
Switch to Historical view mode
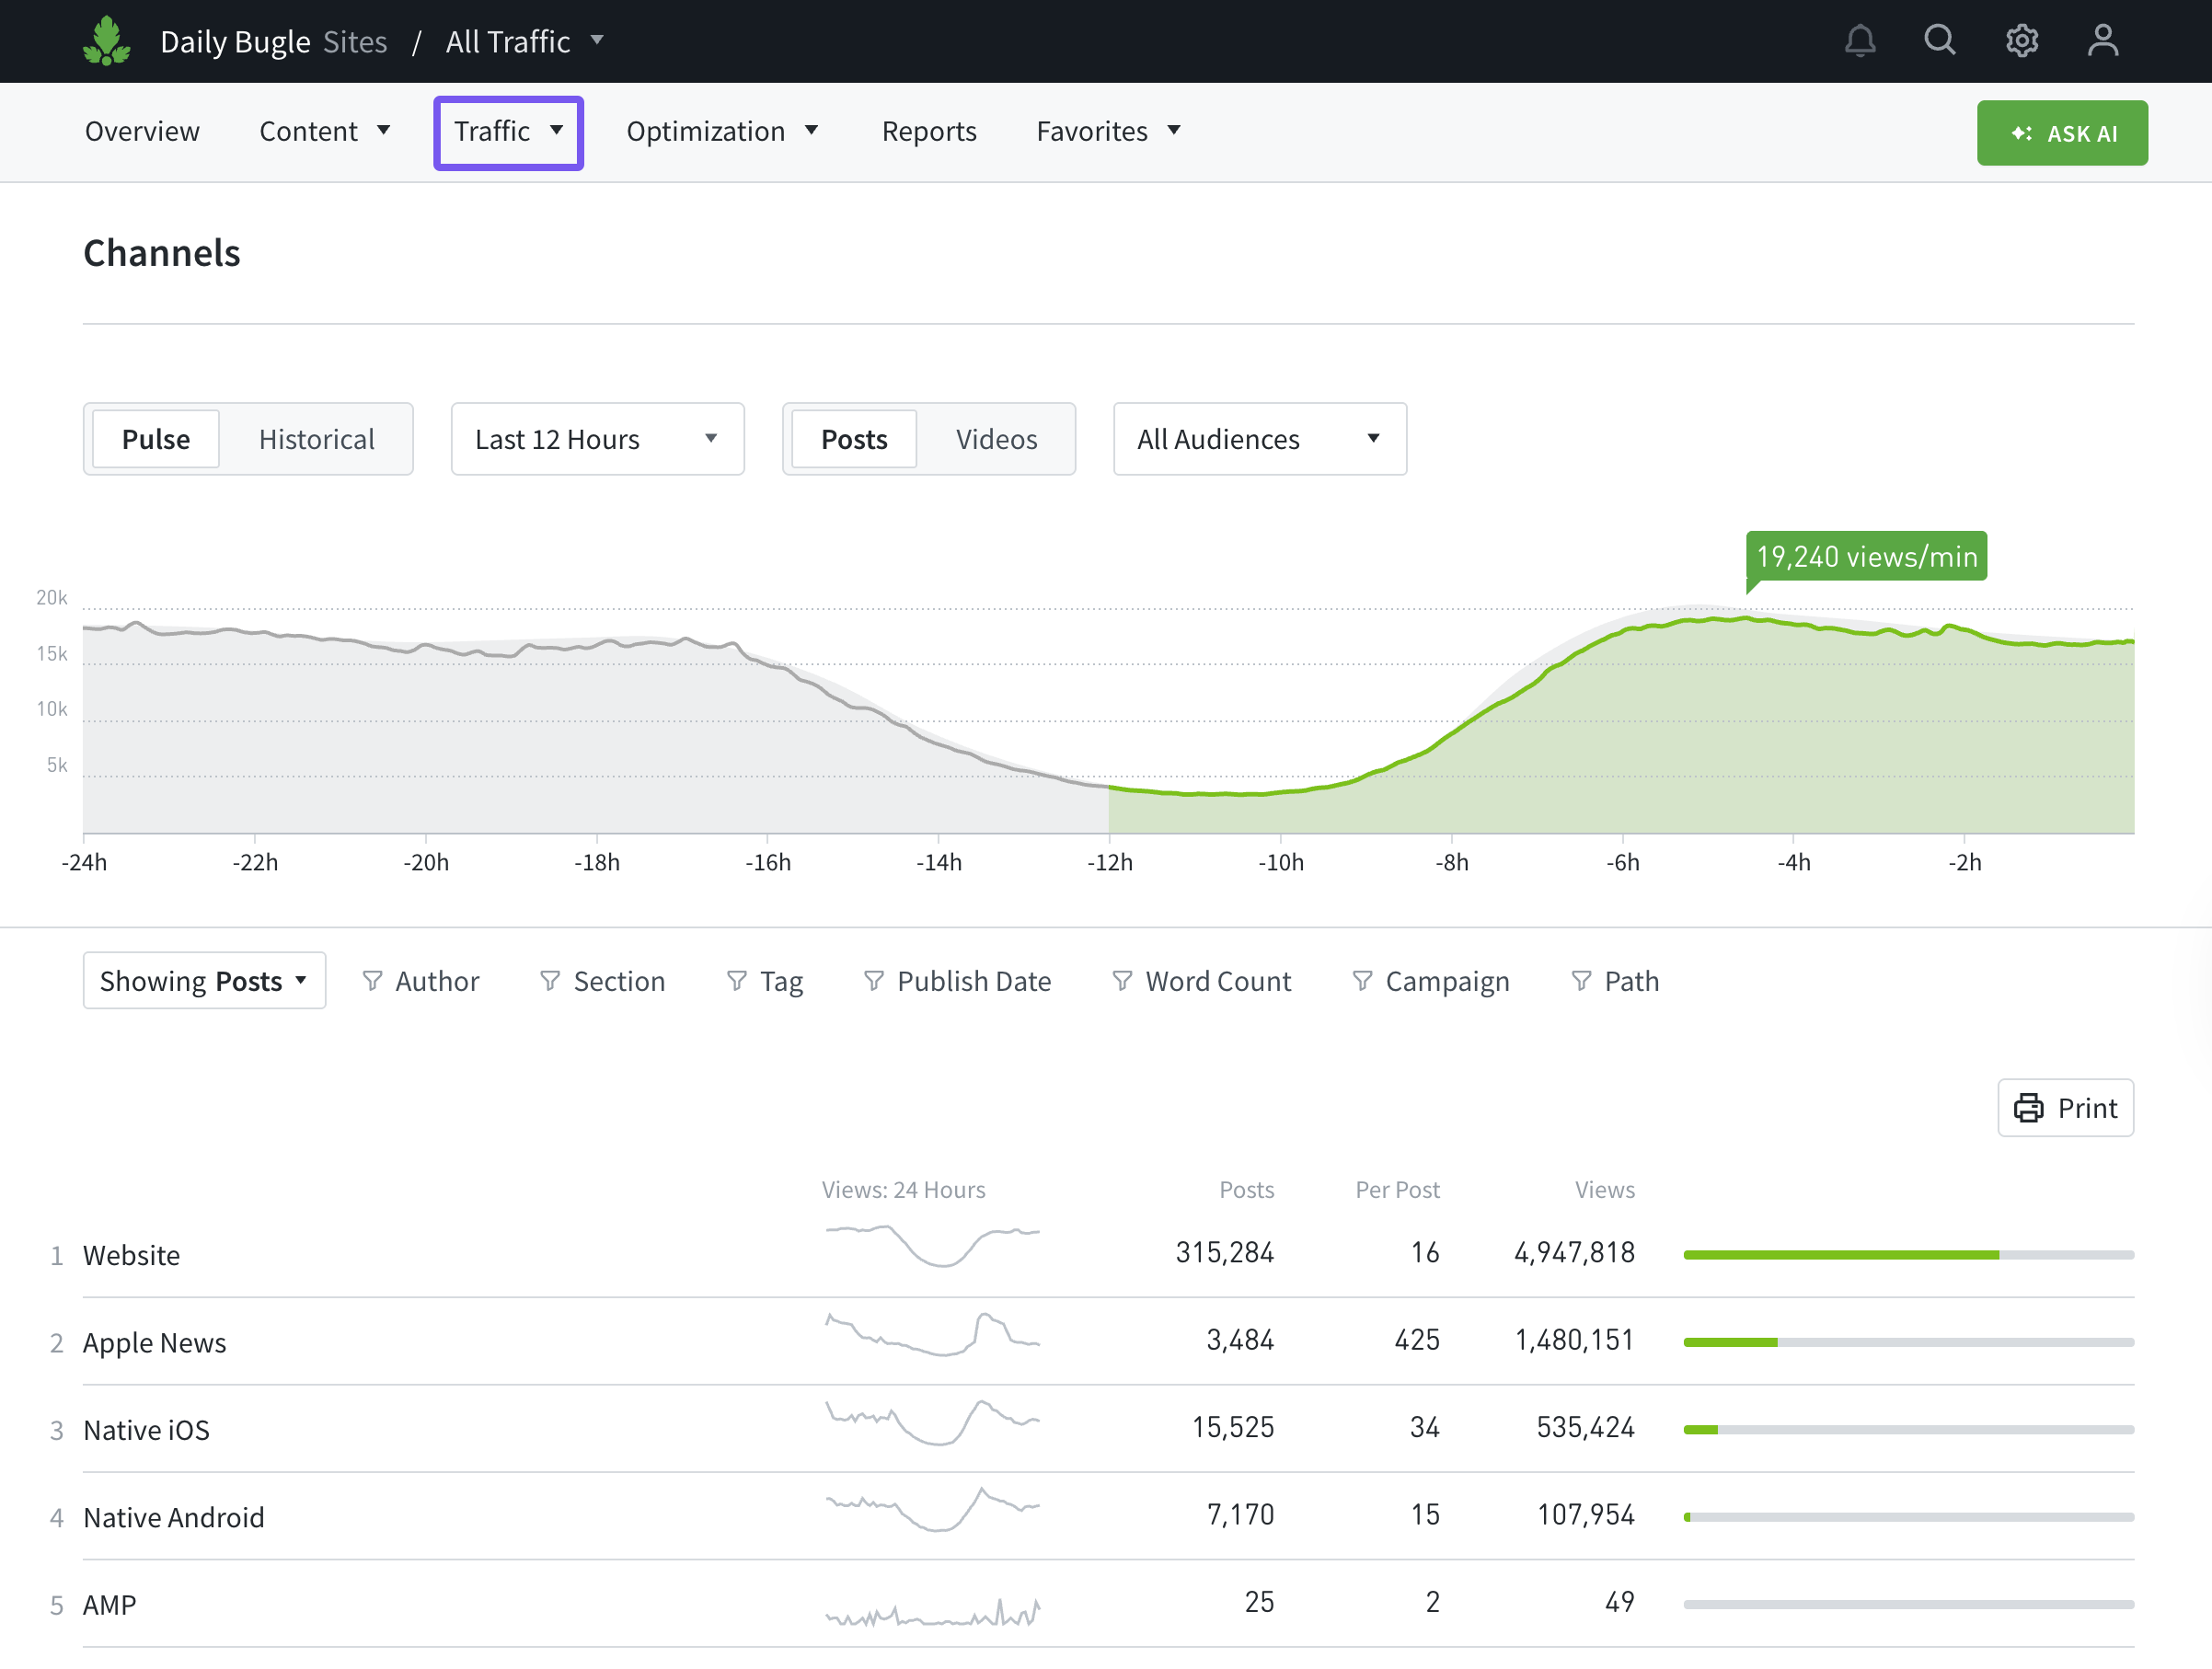coord(316,439)
